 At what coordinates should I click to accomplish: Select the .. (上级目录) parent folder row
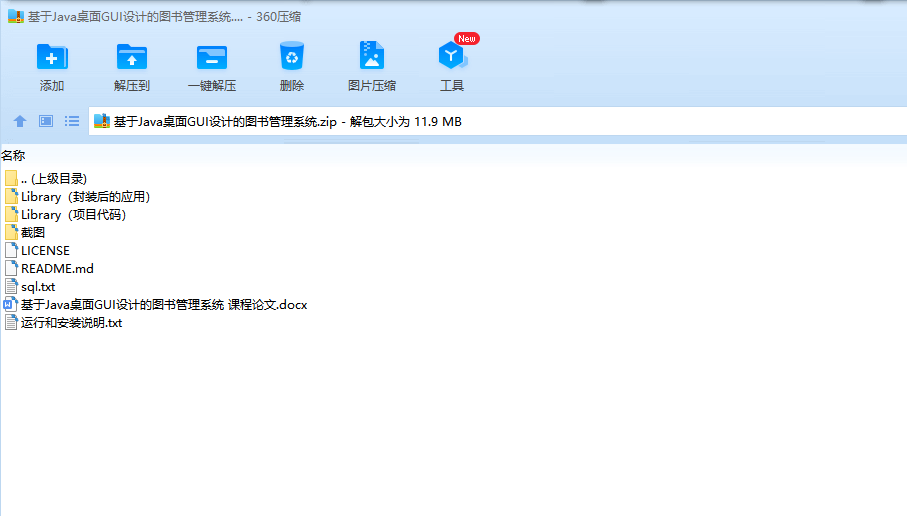(46, 179)
